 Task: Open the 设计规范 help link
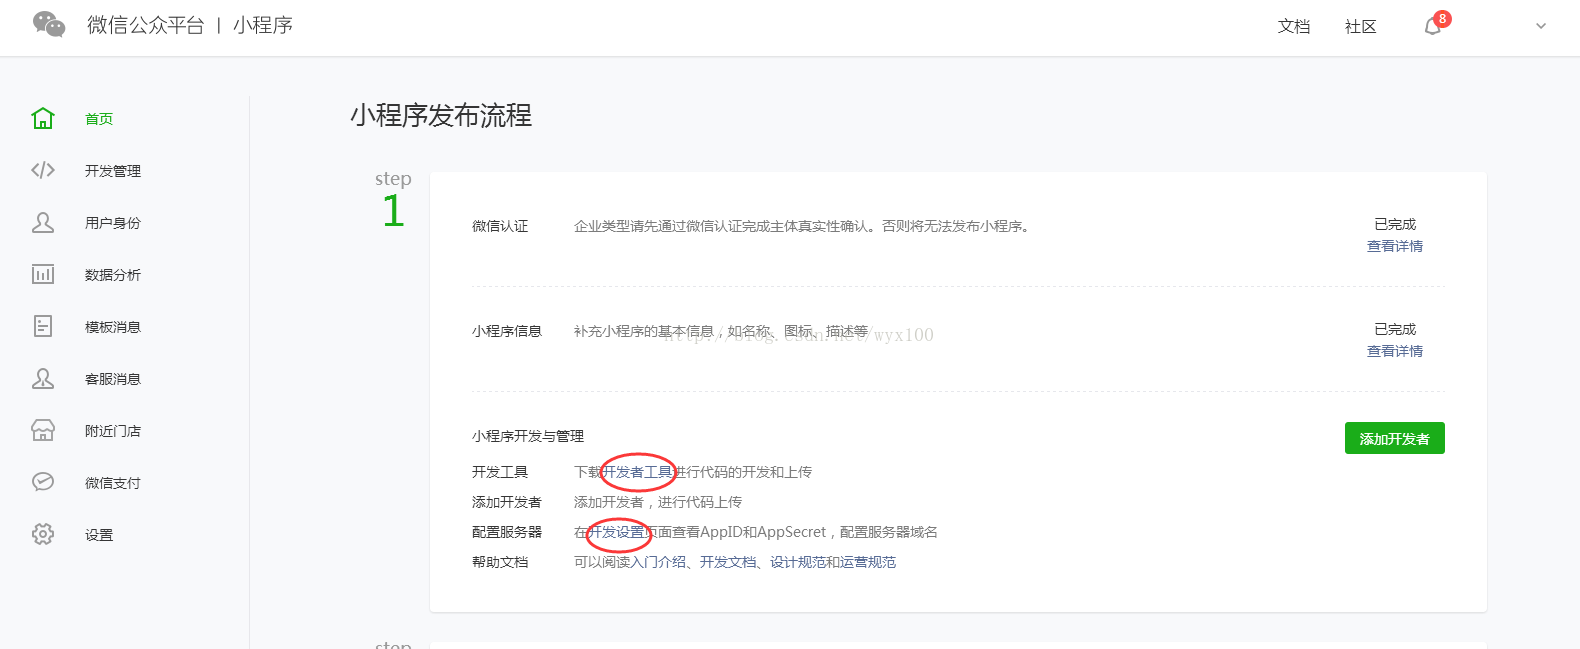tap(797, 562)
